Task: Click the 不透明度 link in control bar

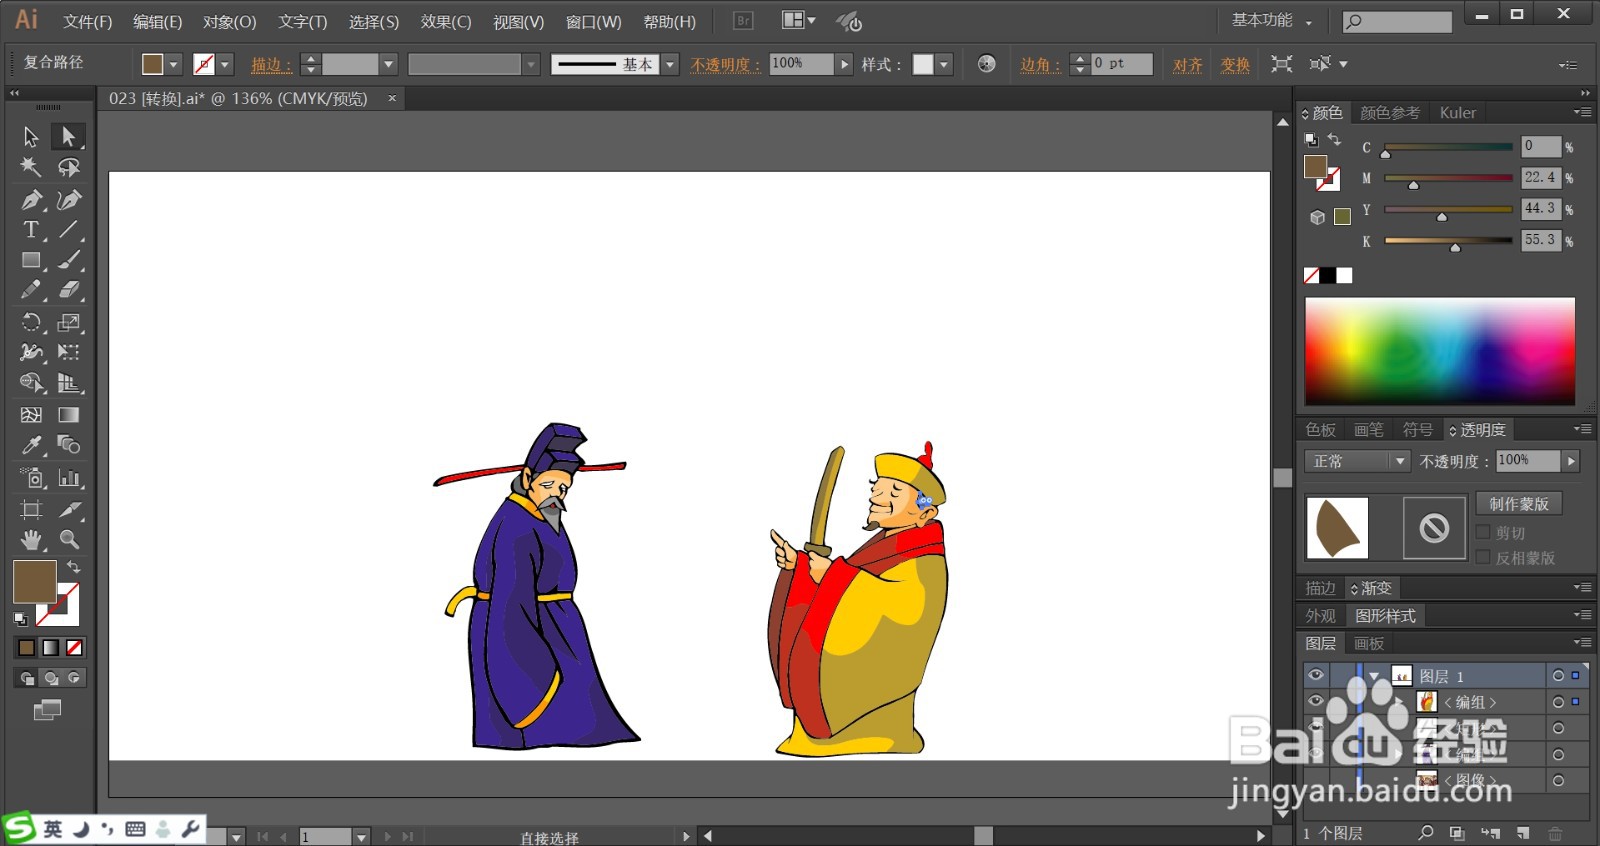Action: (725, 65)
